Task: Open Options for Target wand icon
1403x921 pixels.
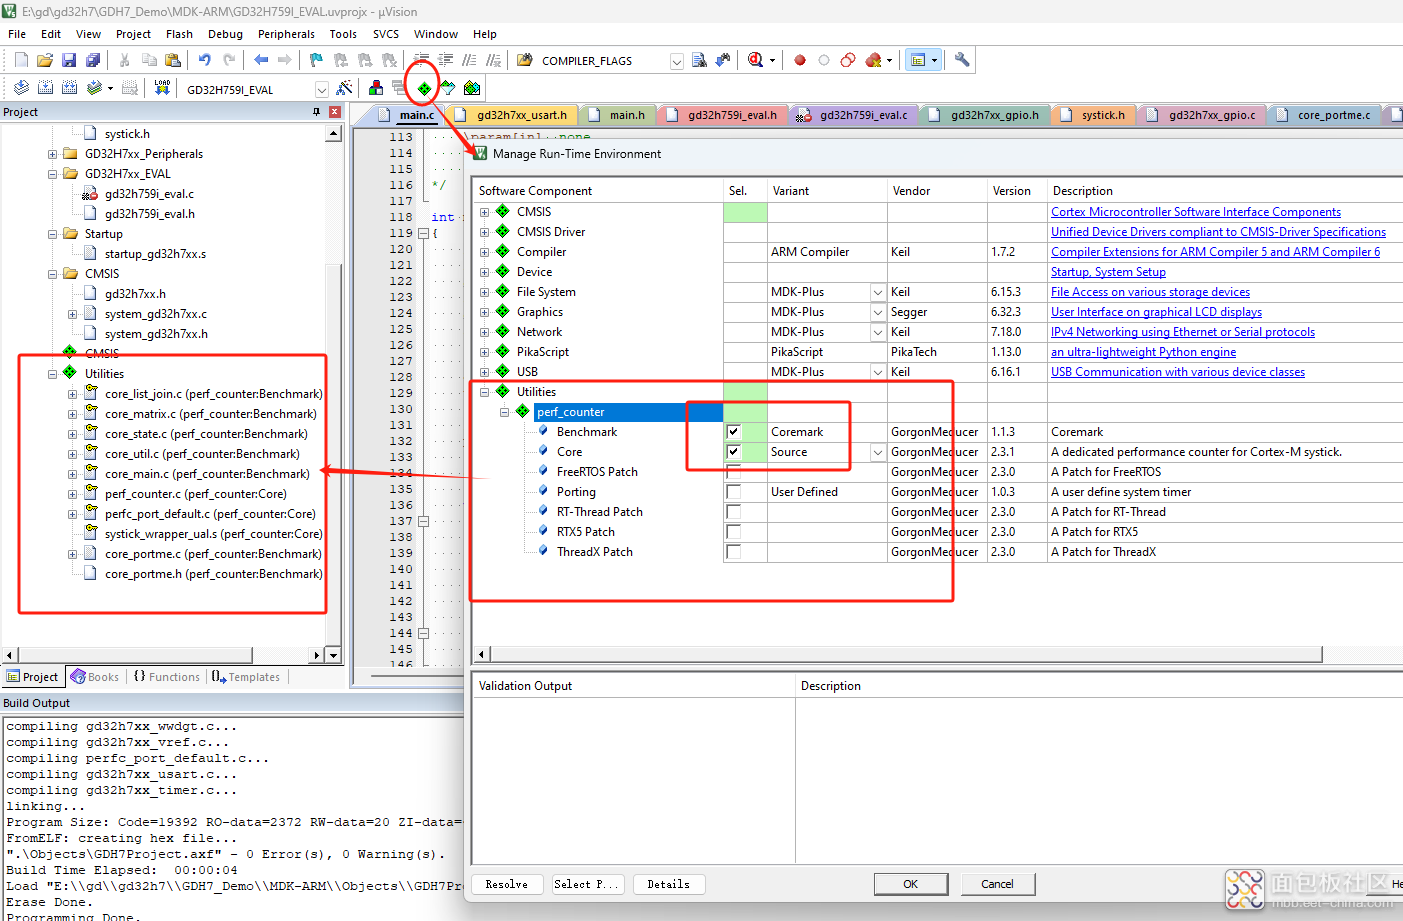Action: [344, 88]
